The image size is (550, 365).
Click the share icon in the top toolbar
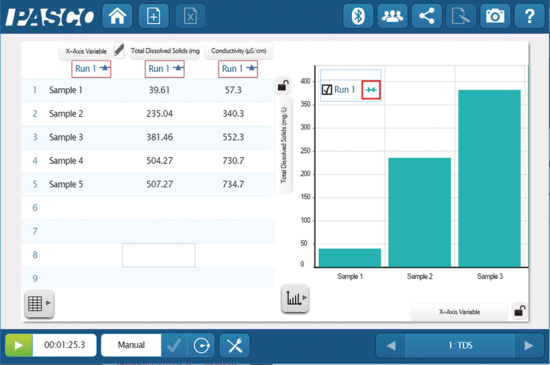427,16
